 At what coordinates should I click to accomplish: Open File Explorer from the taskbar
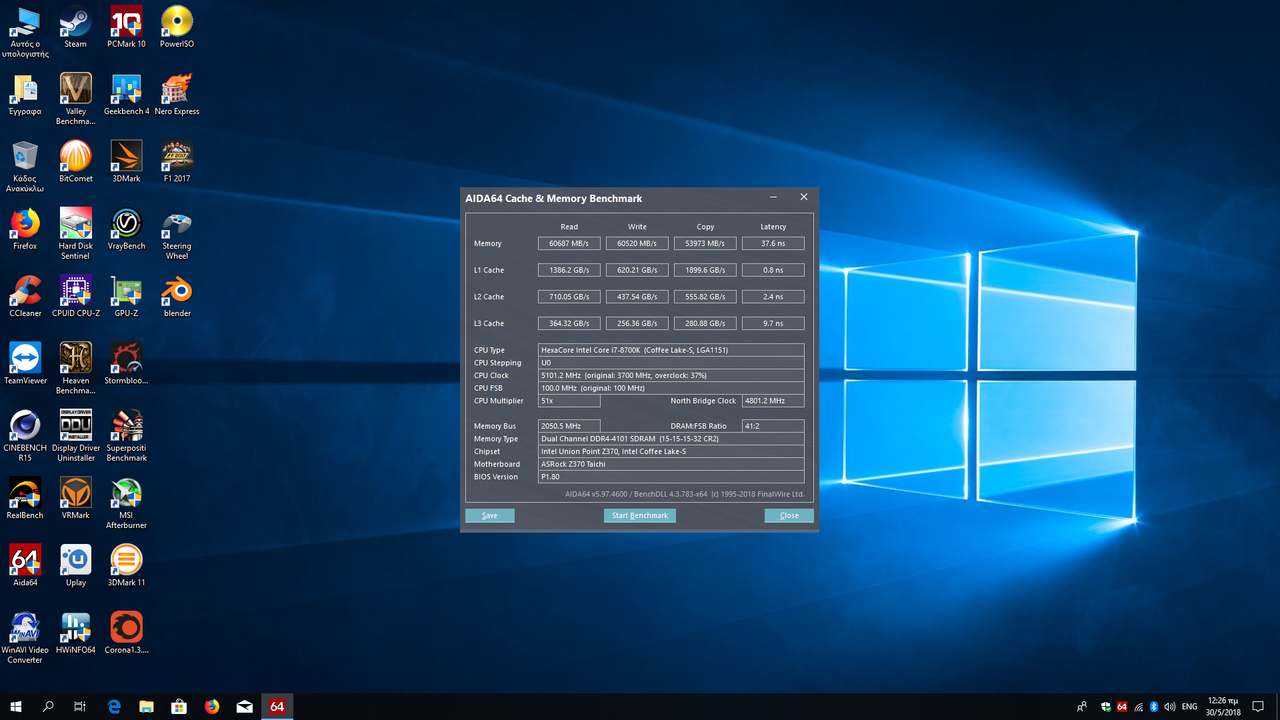146,706
